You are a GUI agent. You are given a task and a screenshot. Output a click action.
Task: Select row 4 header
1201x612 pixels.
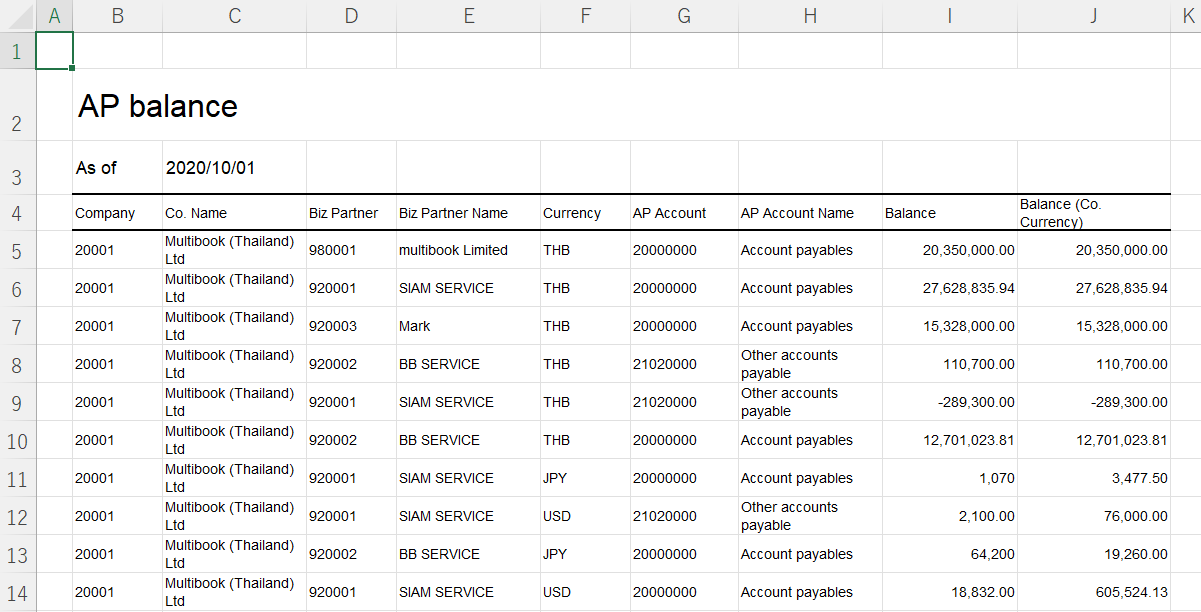click(17, 212)
